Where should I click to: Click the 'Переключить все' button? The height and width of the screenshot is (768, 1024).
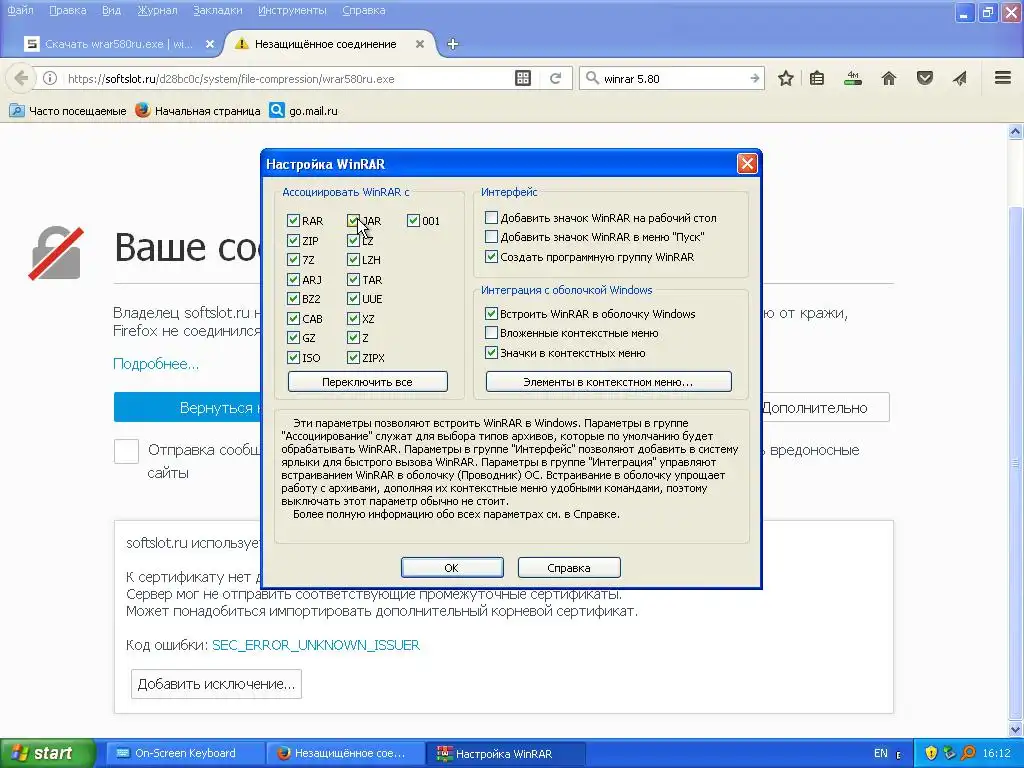coord(368,382)
